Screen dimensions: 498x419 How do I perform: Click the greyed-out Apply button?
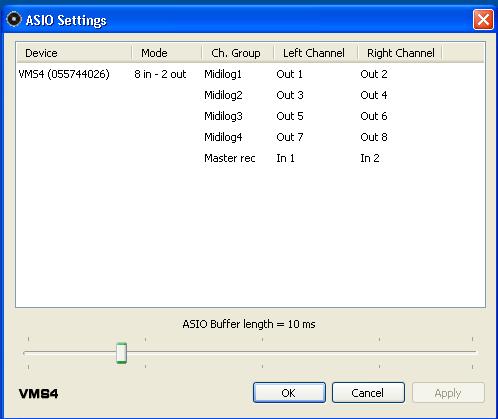coord(448,393)
